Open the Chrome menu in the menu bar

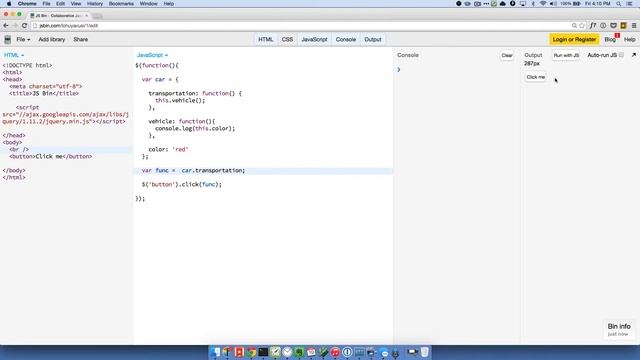[x=27, y=4]
